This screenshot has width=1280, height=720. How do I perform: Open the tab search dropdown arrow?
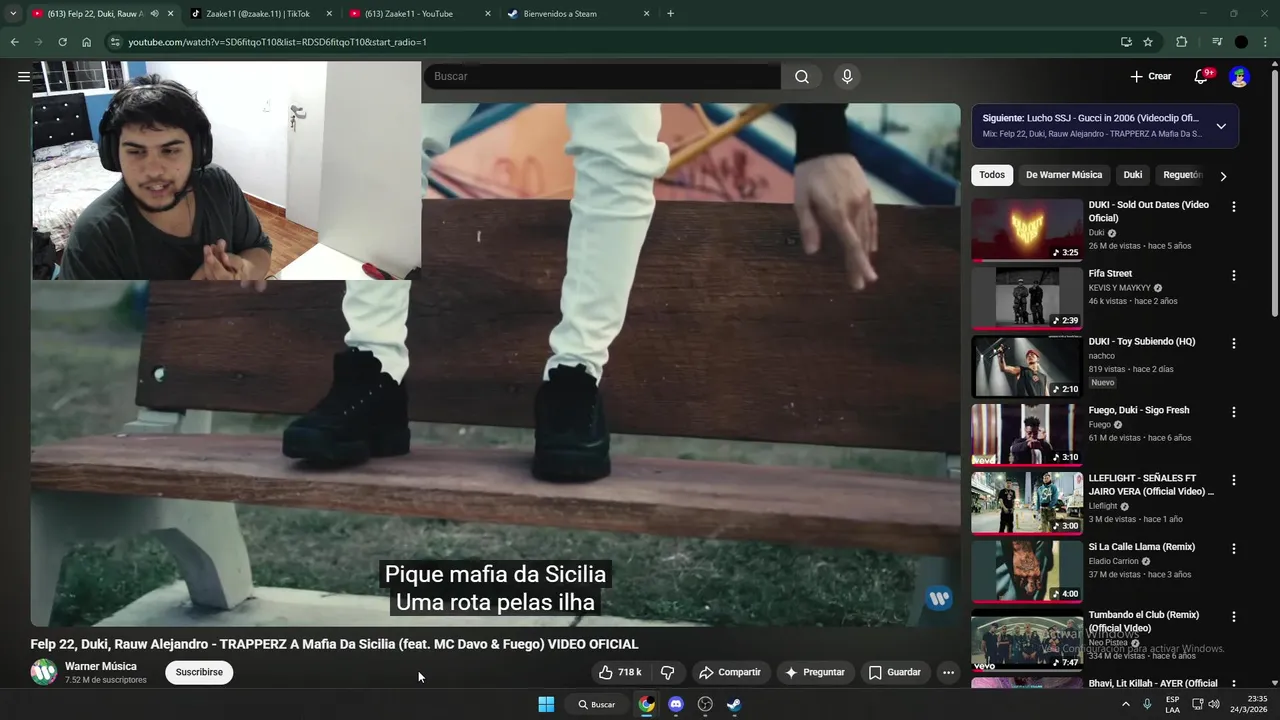13,14
